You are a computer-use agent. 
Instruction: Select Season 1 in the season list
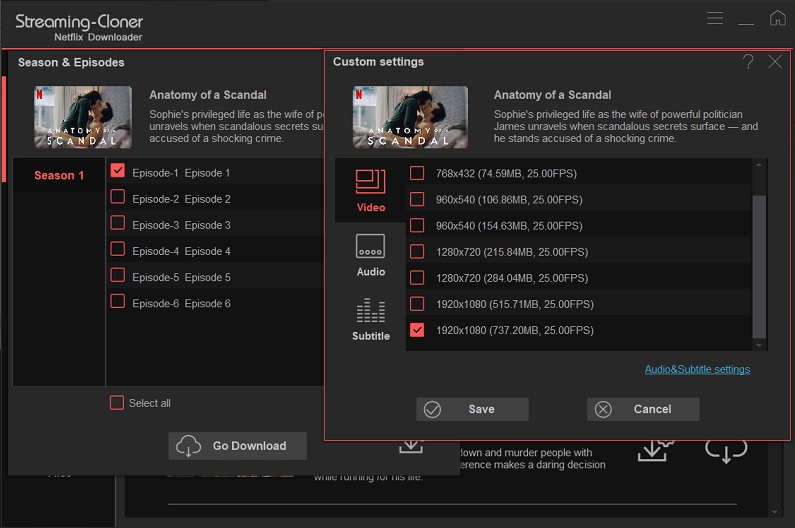(x=59, y=175)
